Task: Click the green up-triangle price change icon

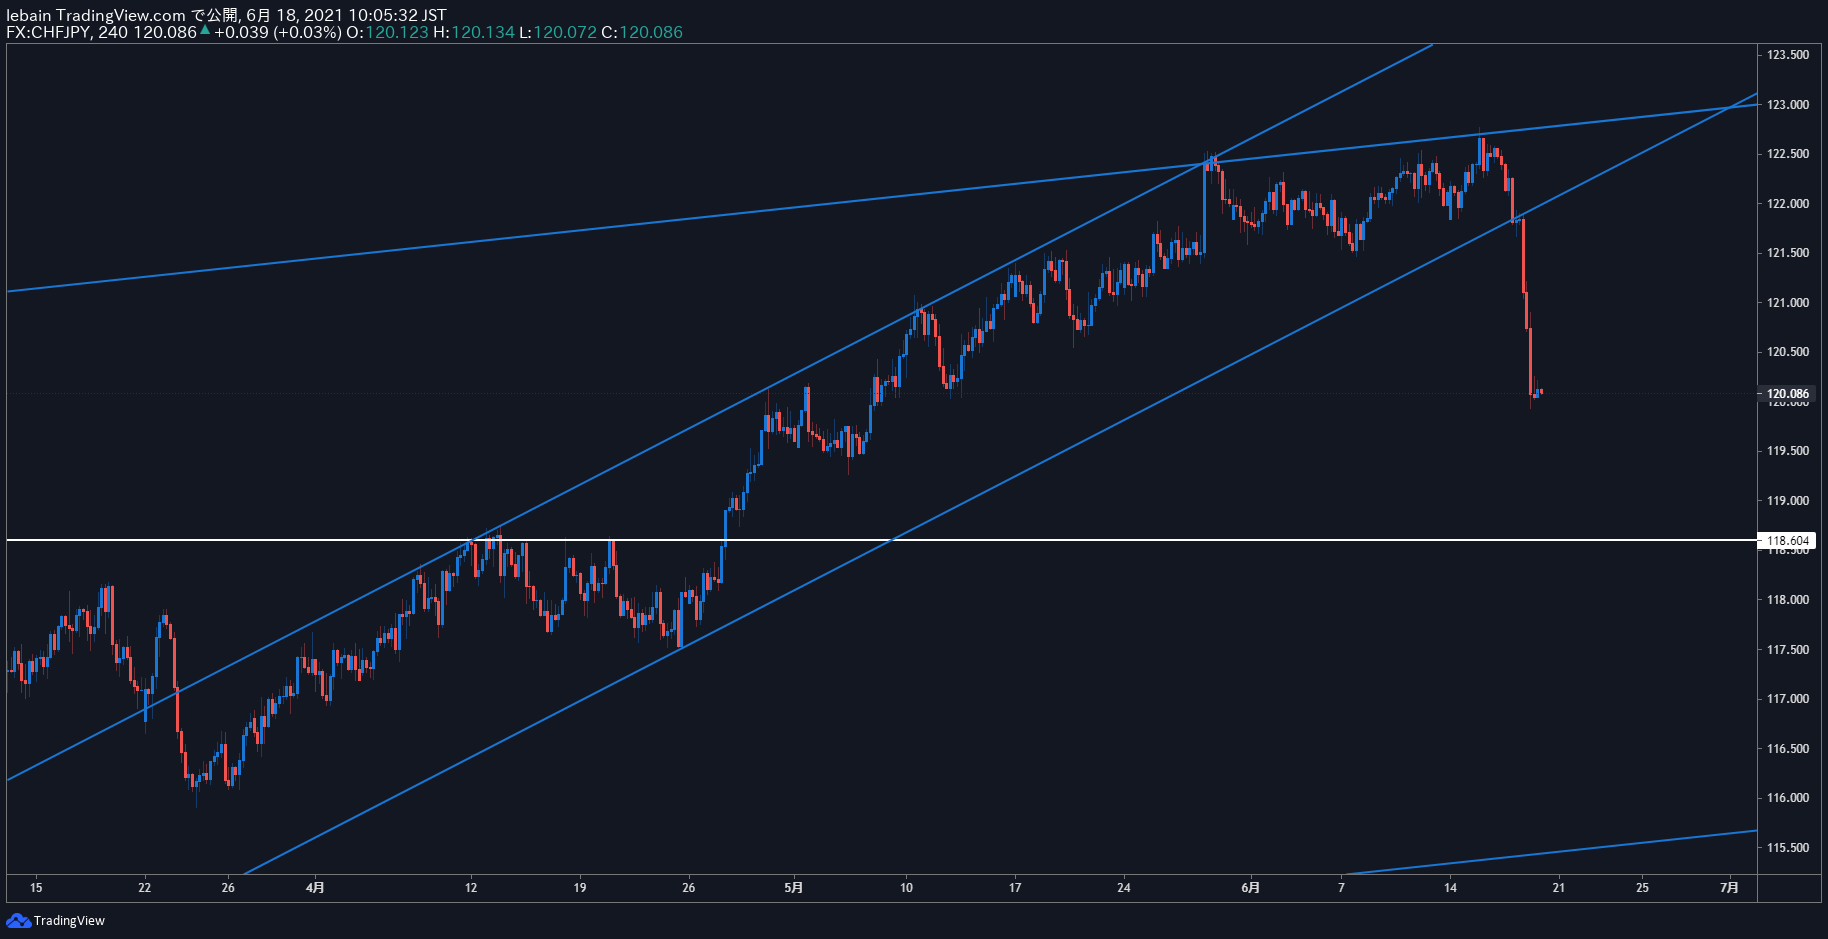Action: [205, 31]
